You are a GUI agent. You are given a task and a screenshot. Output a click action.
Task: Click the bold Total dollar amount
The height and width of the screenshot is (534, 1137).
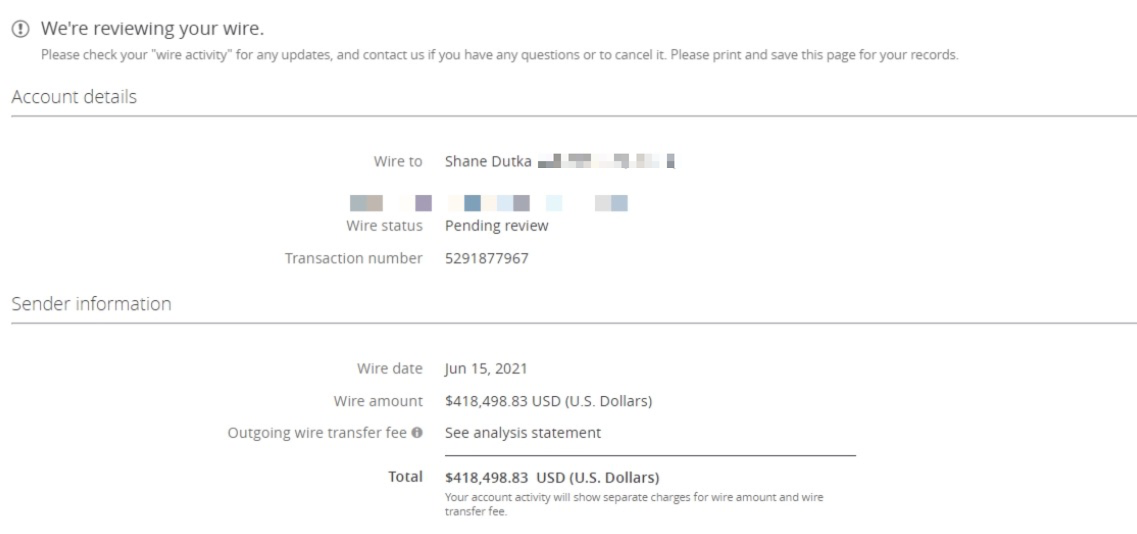tap(551, 477)
